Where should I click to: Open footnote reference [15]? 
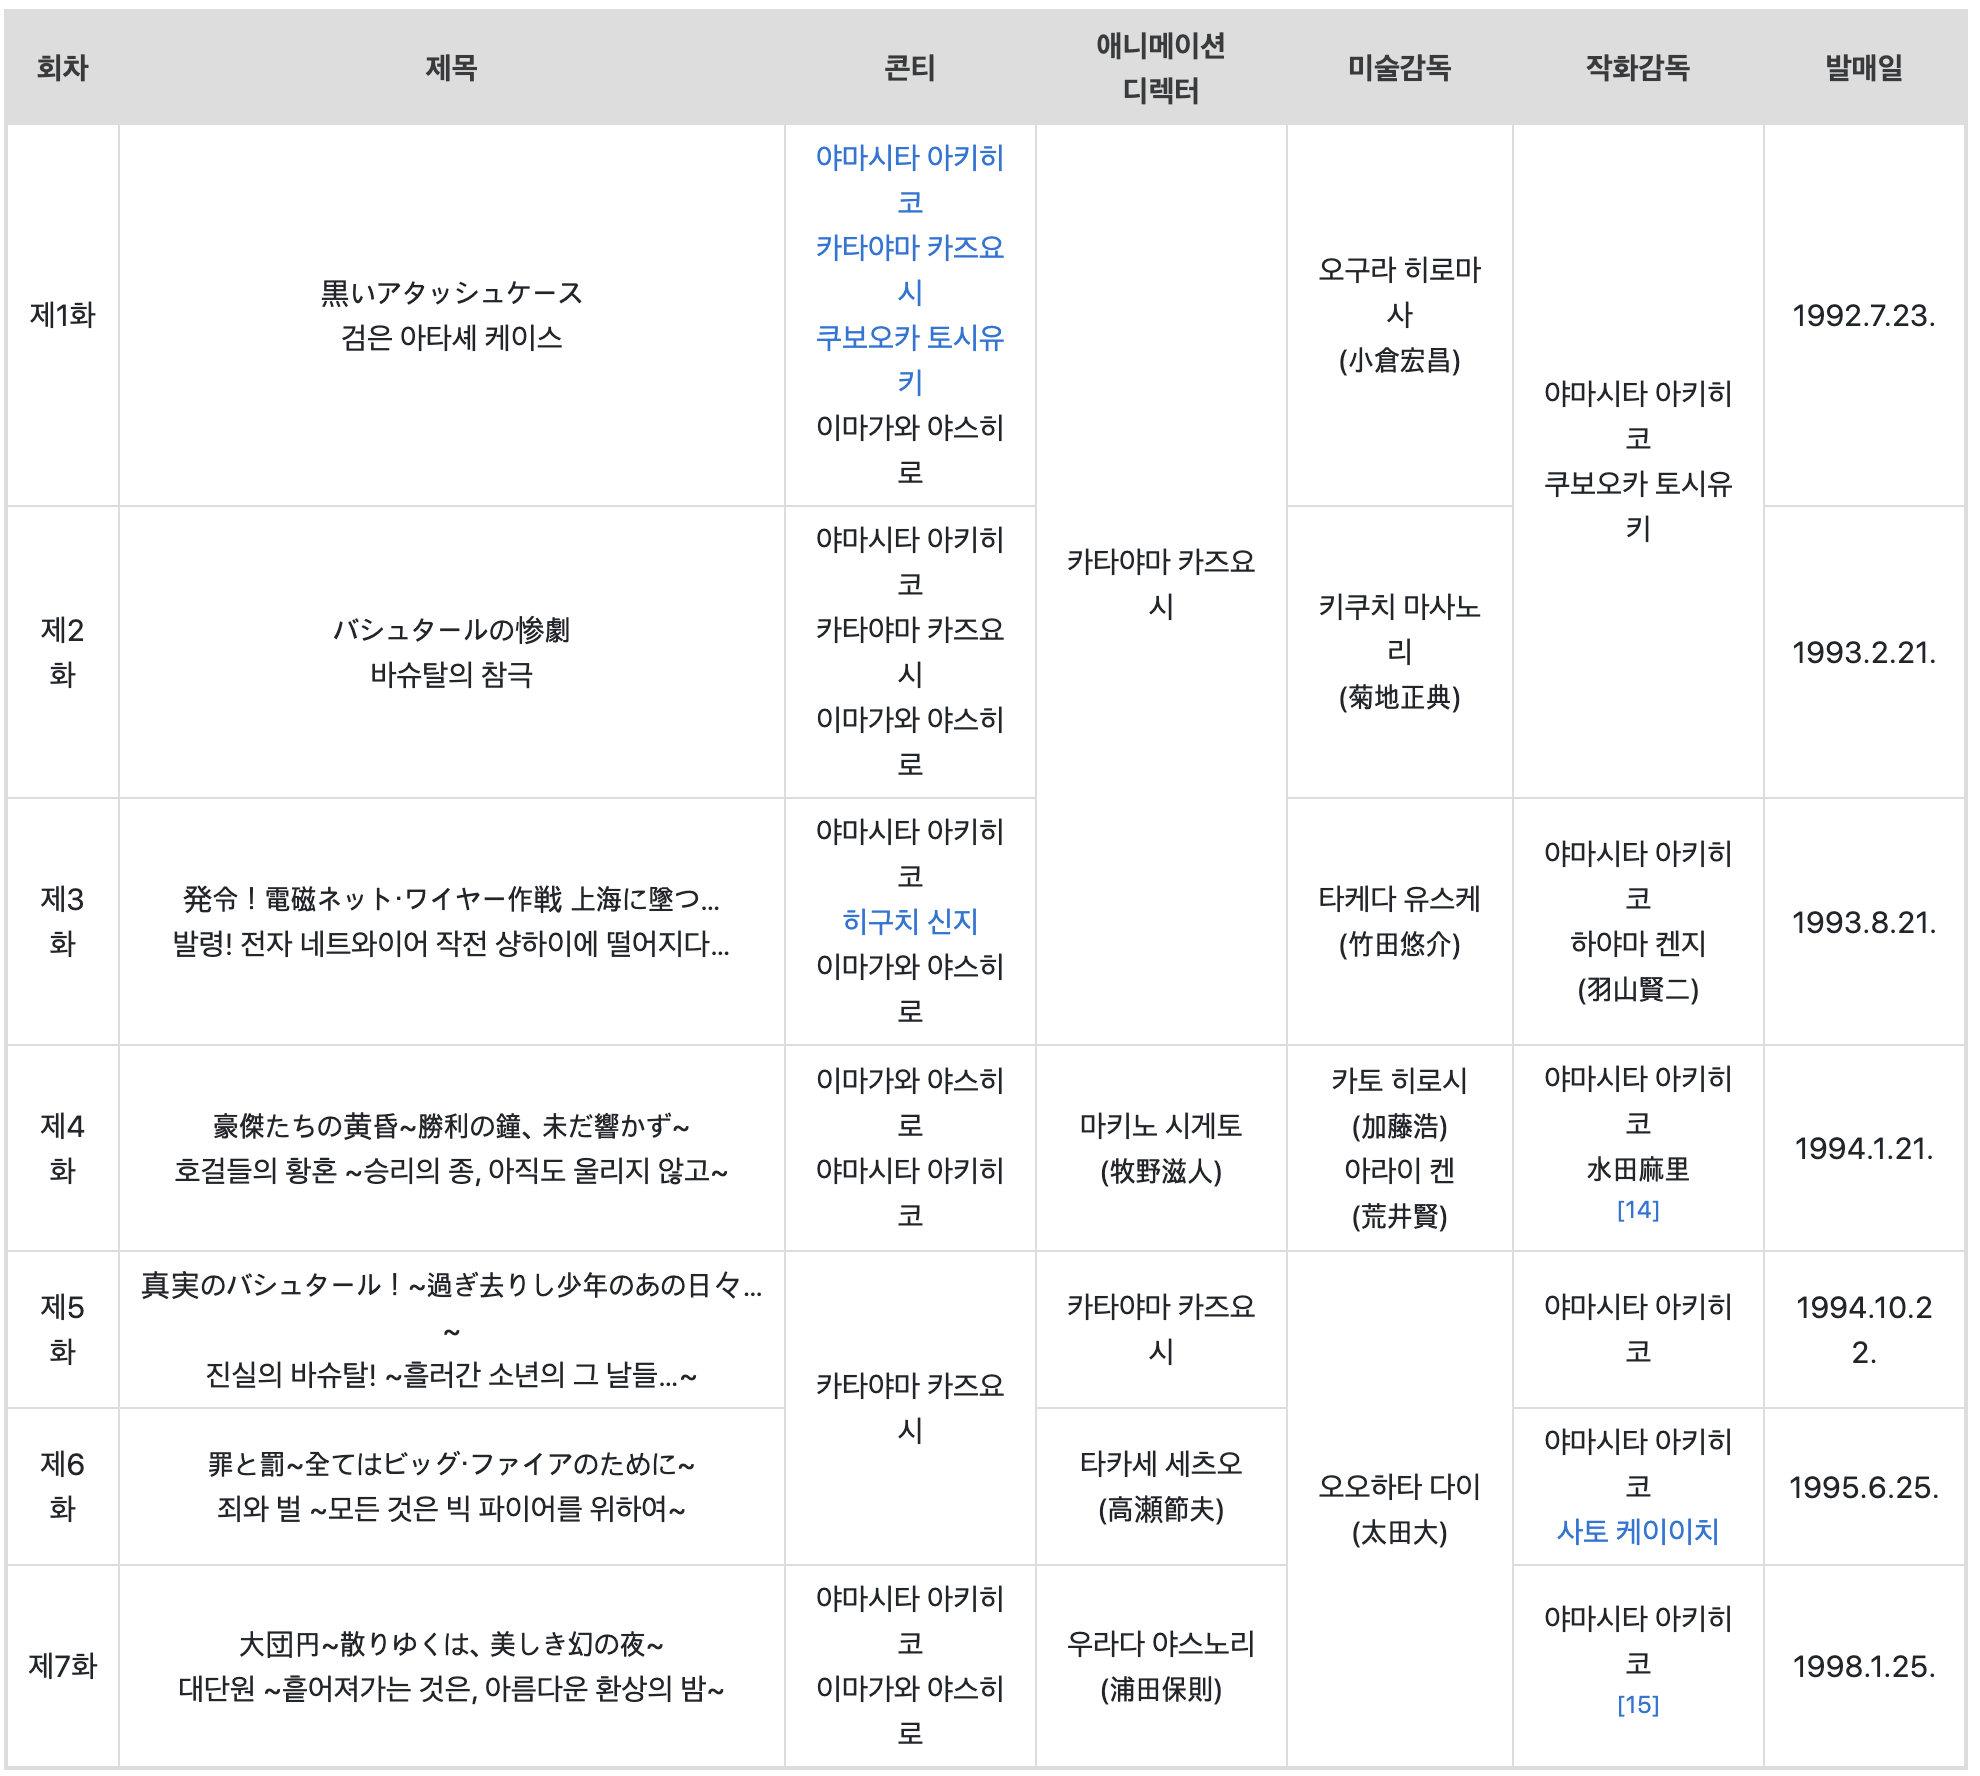coord(1637,1705)
